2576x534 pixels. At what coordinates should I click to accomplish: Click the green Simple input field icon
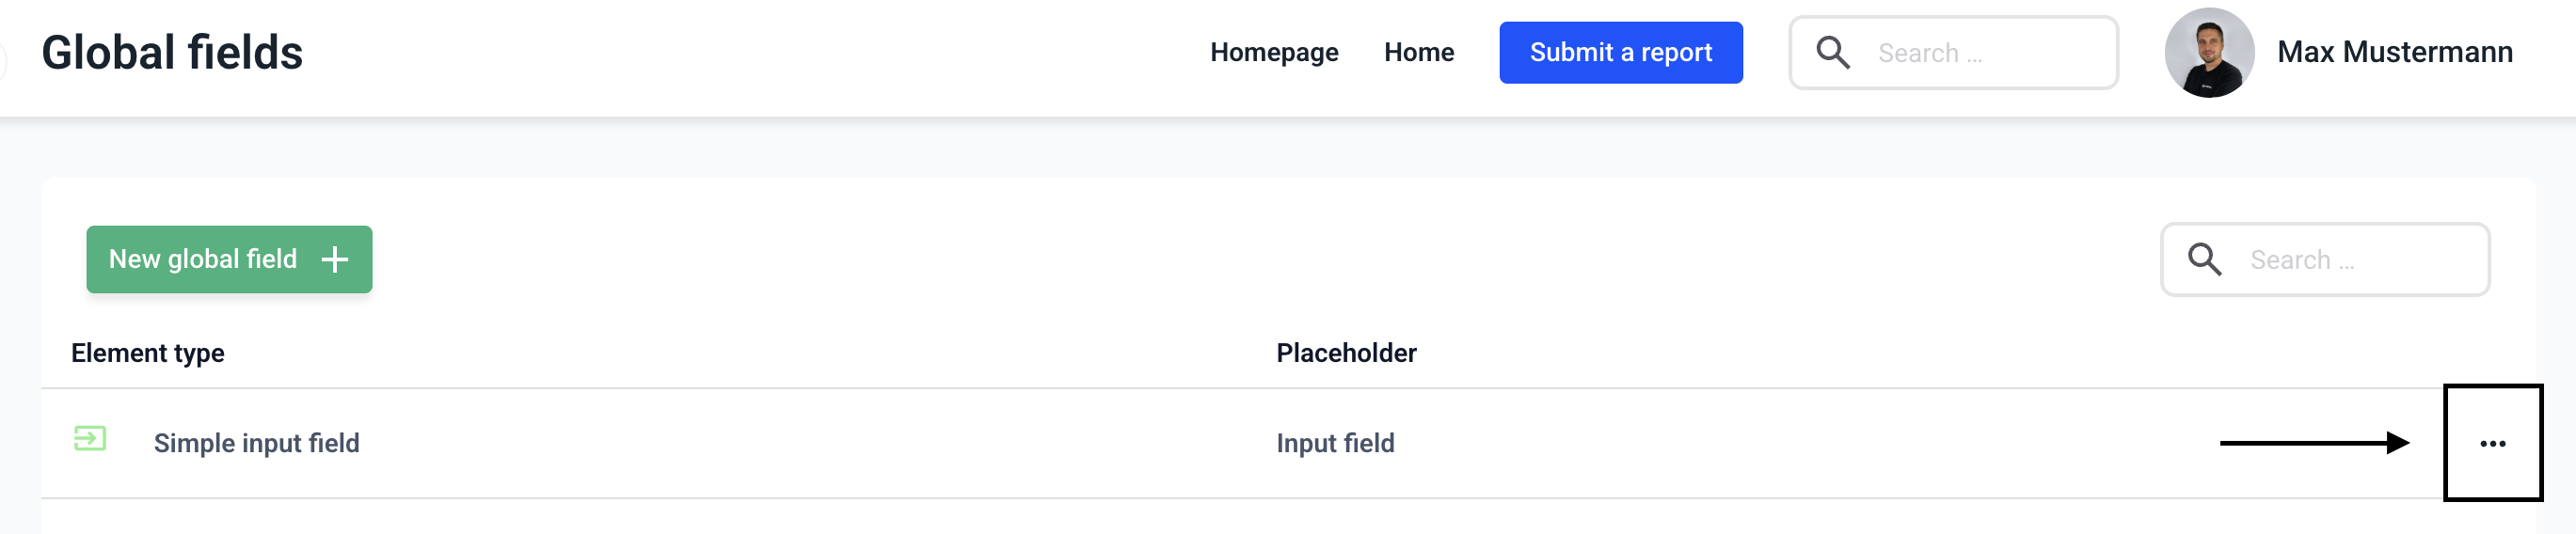(90, 438)
